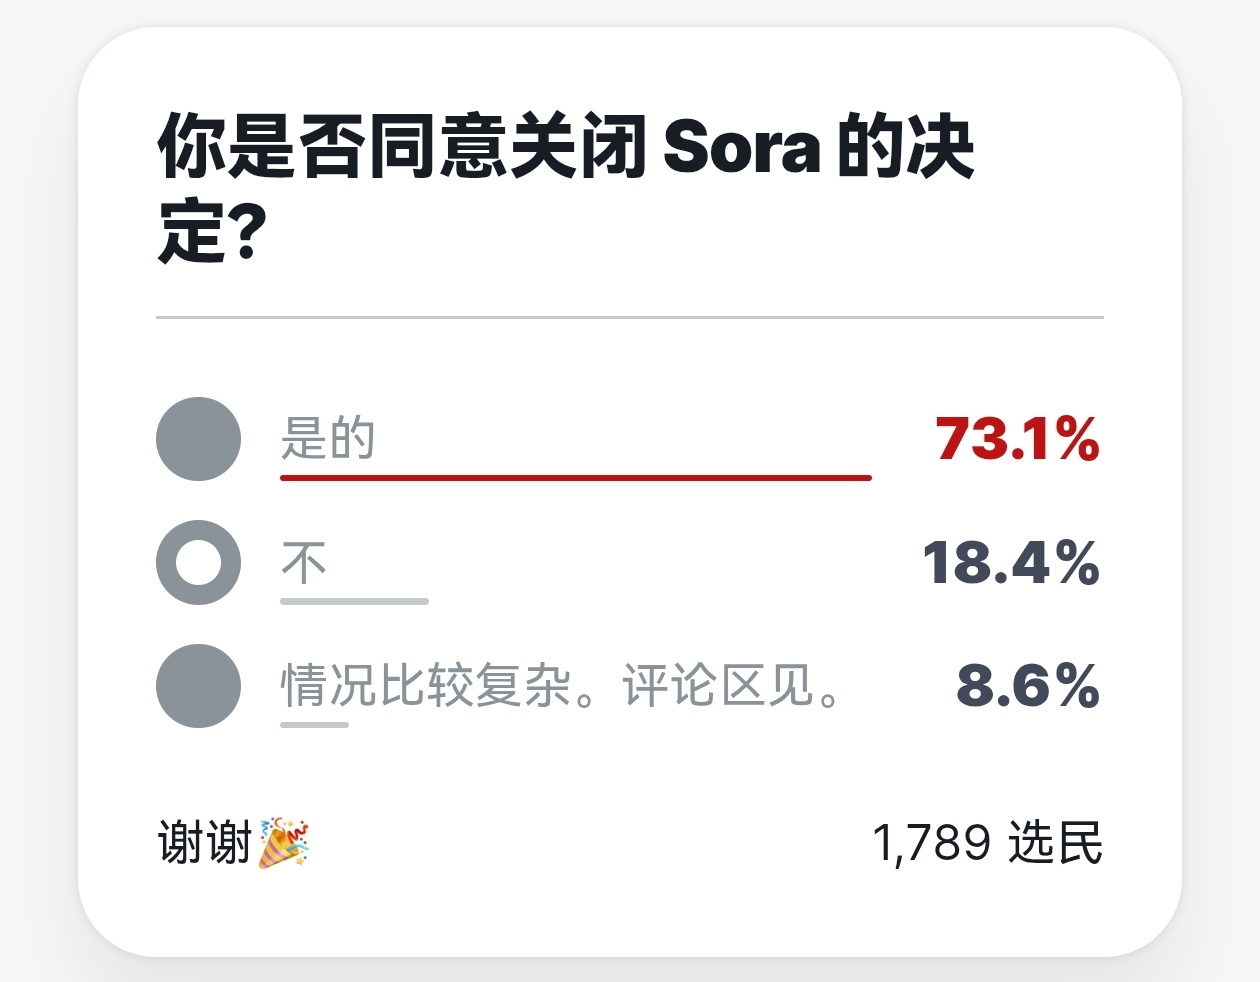Click the 1,789 vote count number
The height and width of the screenshot is (982, 1260).
931,842
